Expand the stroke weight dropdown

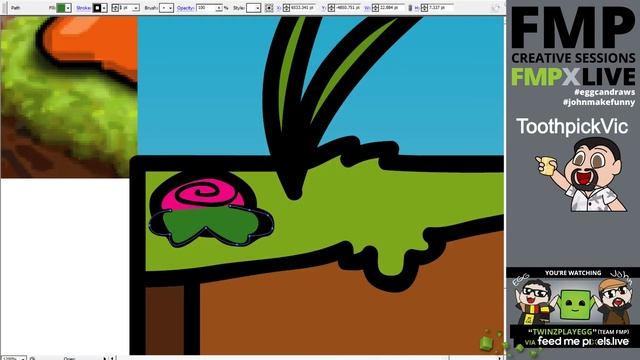[x=137, y=8]
